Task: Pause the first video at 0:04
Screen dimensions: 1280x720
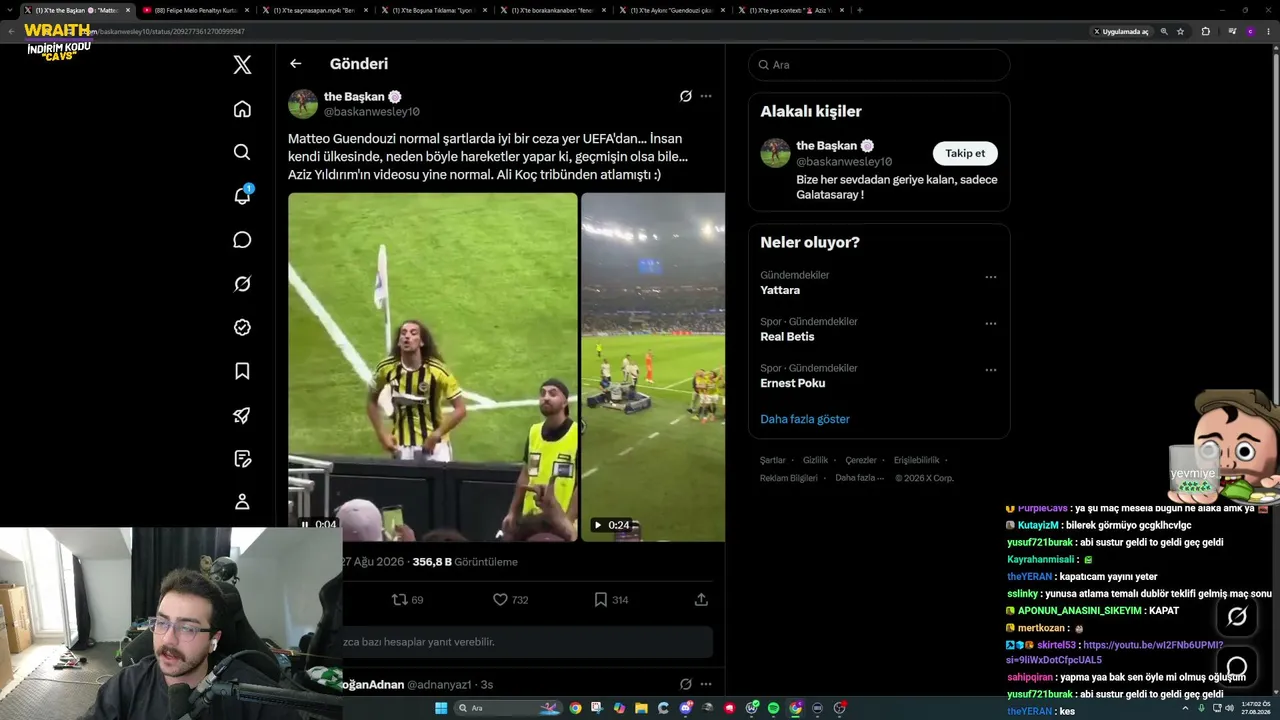Action: (305, 524)
